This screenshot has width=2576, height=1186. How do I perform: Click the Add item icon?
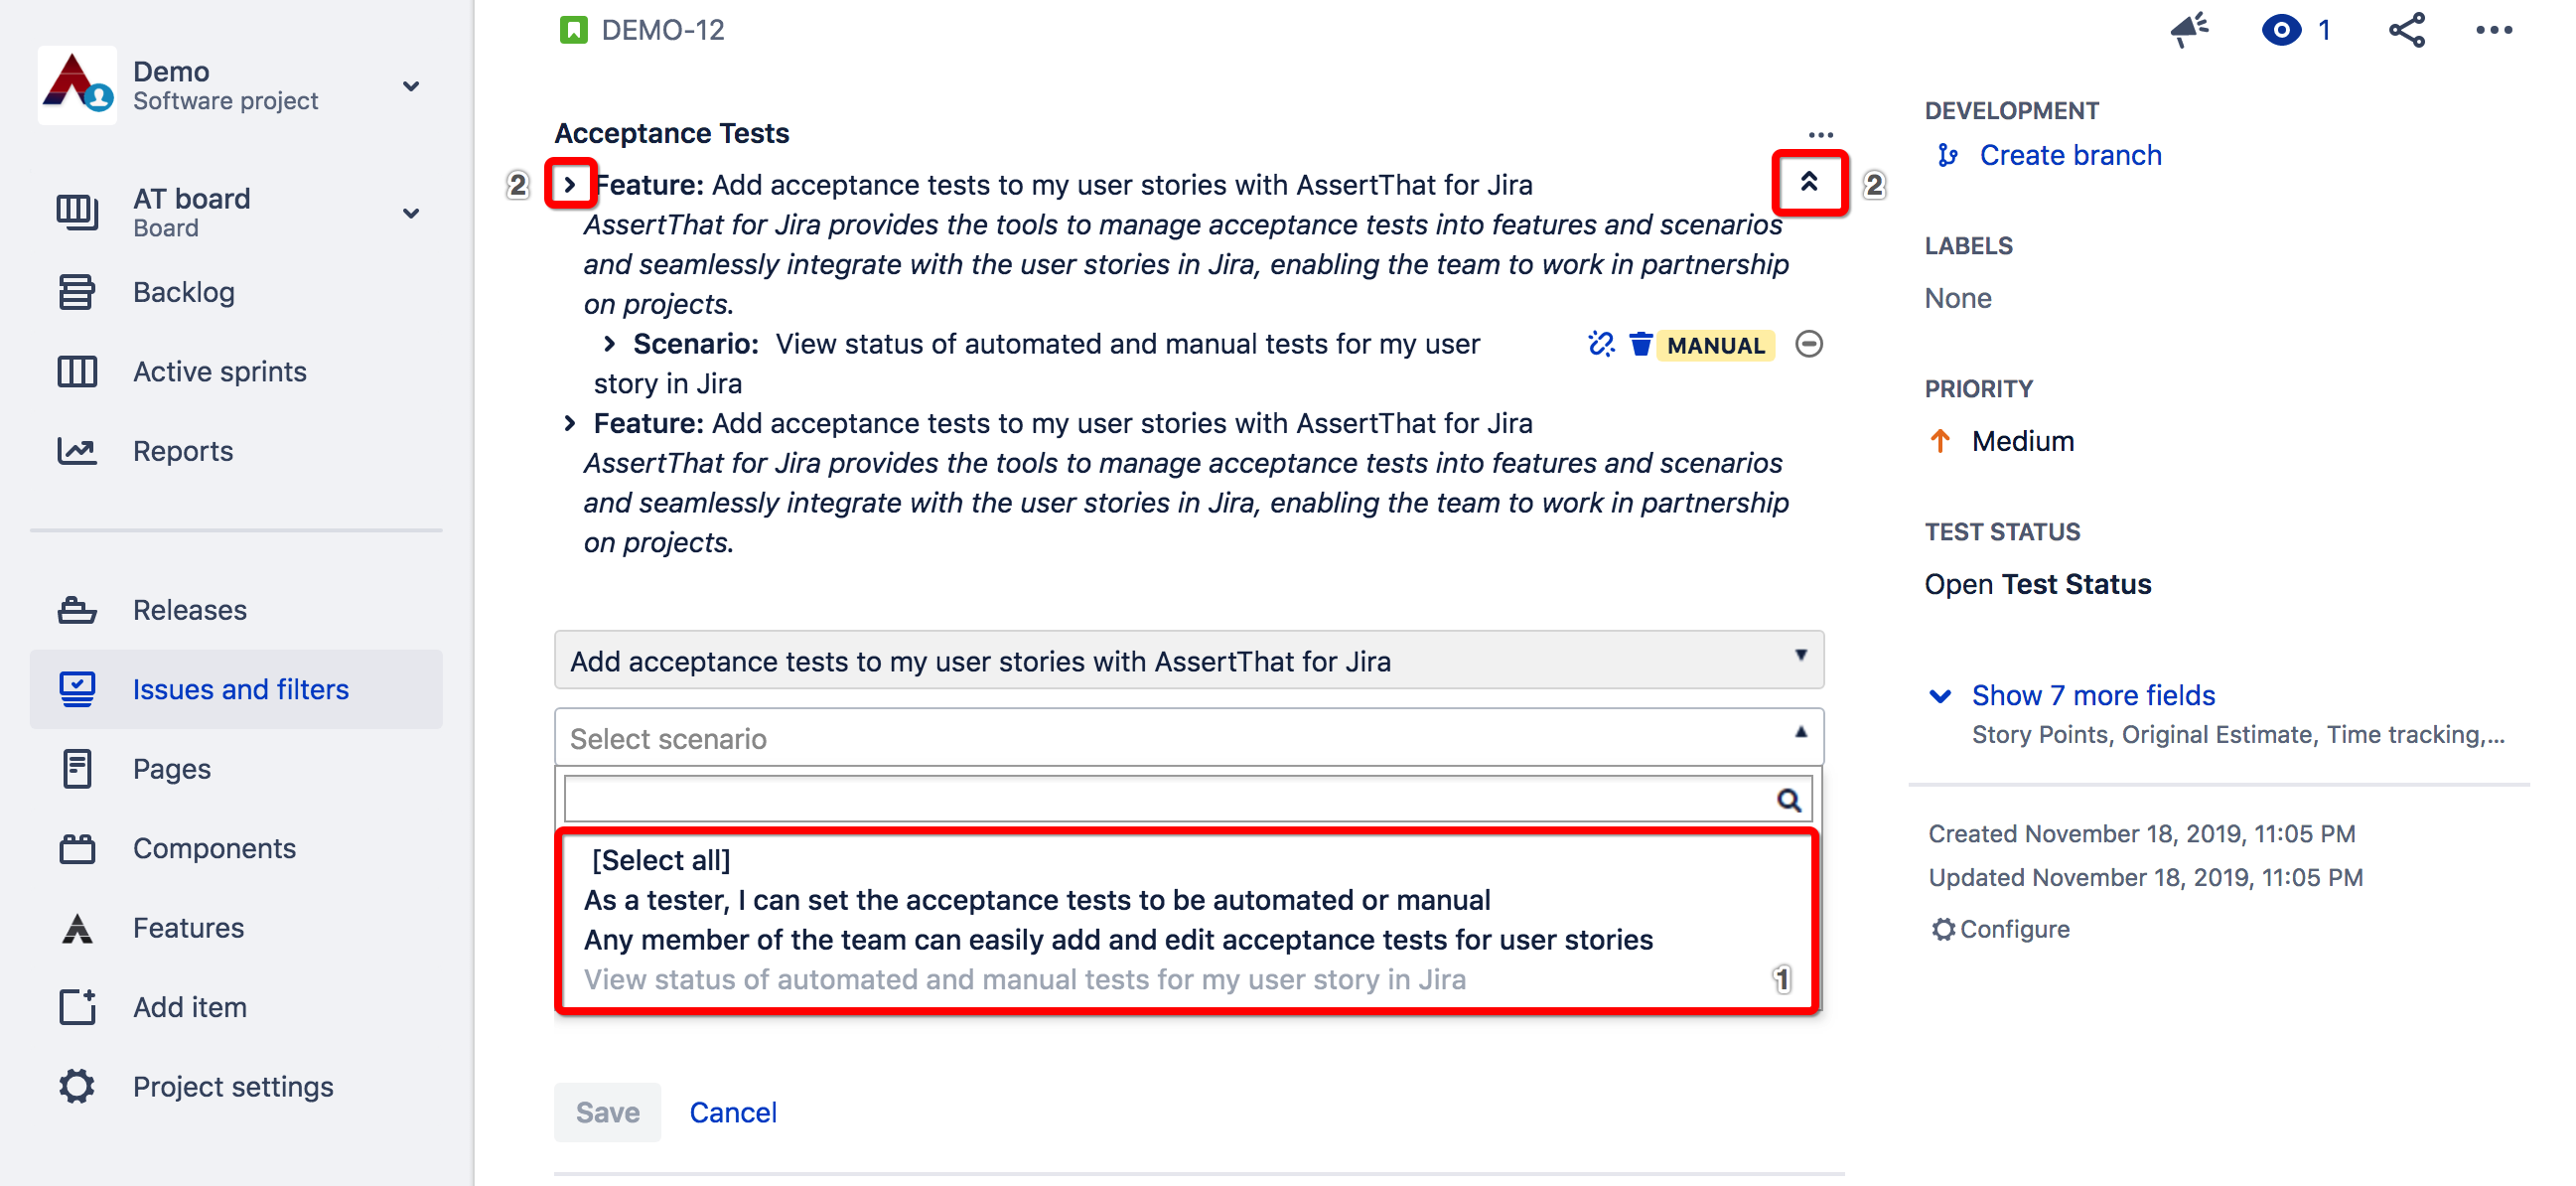77,1007
